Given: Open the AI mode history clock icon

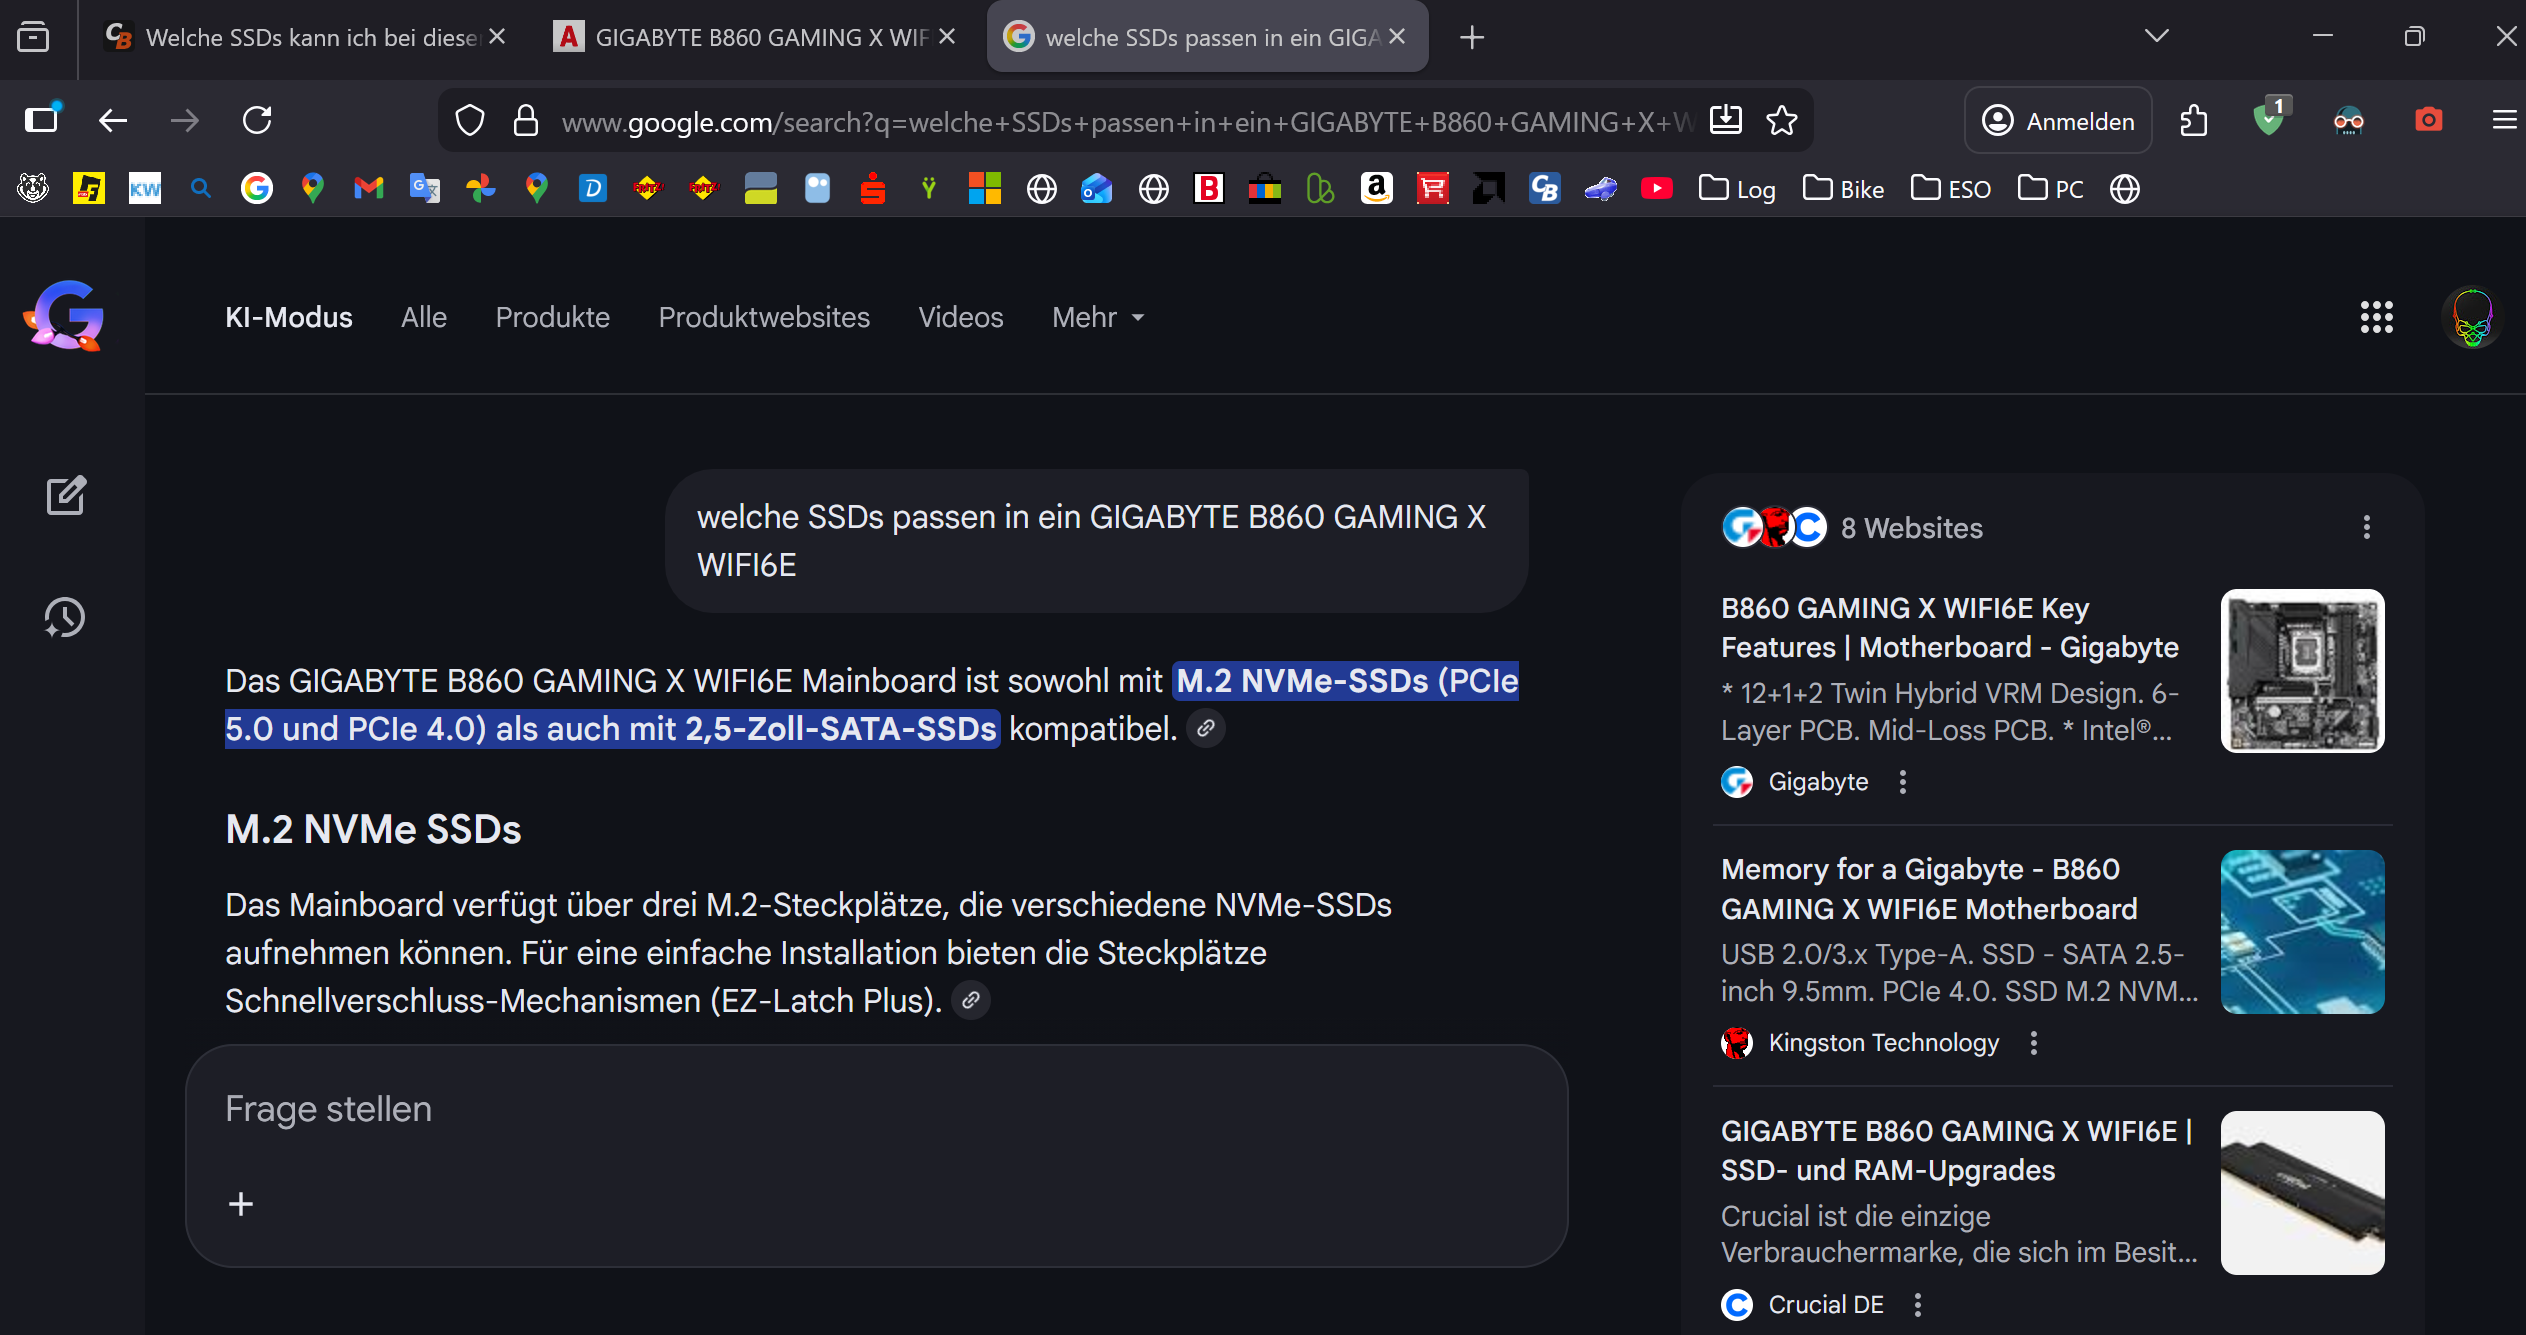Looking at the screenshot, I should click(x=65, y=617).
